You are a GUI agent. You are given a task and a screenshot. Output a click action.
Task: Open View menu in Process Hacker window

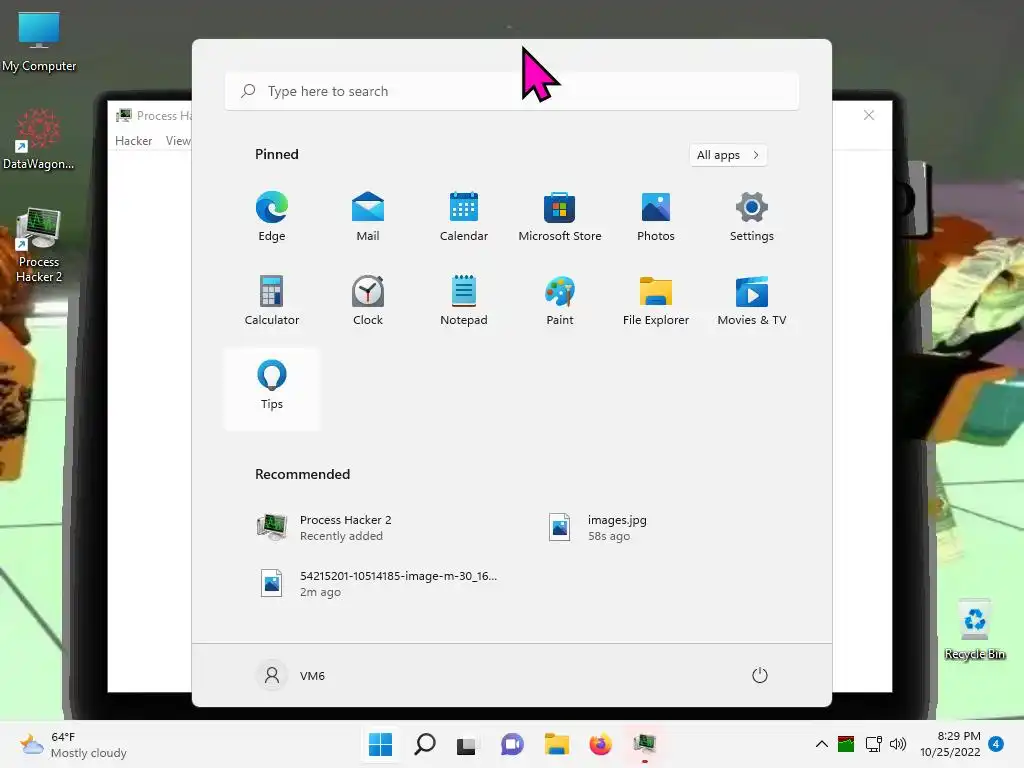pyautogui.click(x=177, y=140)
